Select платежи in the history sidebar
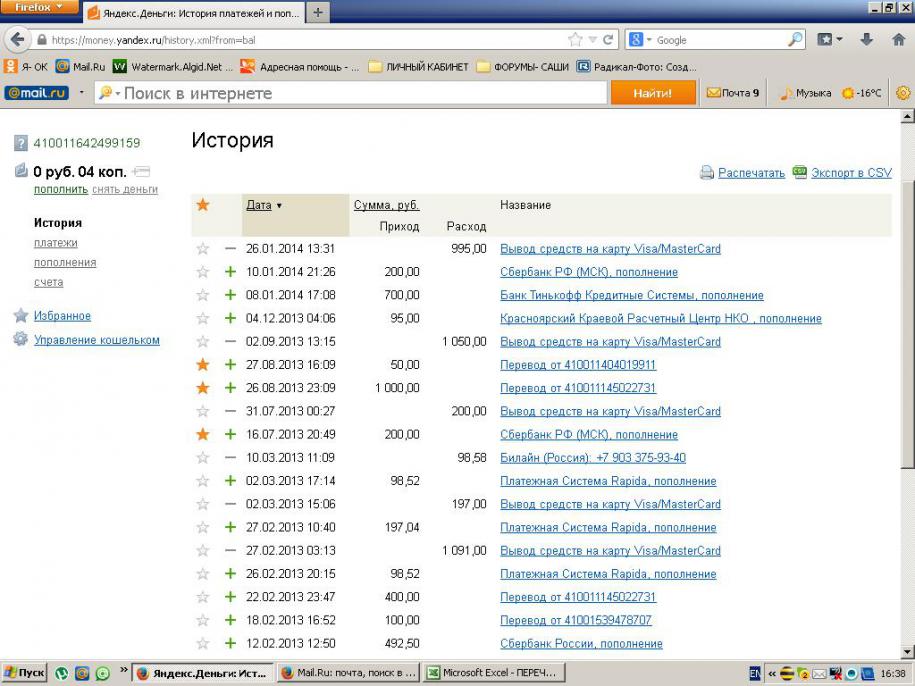This screenshot has height=686, width=915. [56, 243]
